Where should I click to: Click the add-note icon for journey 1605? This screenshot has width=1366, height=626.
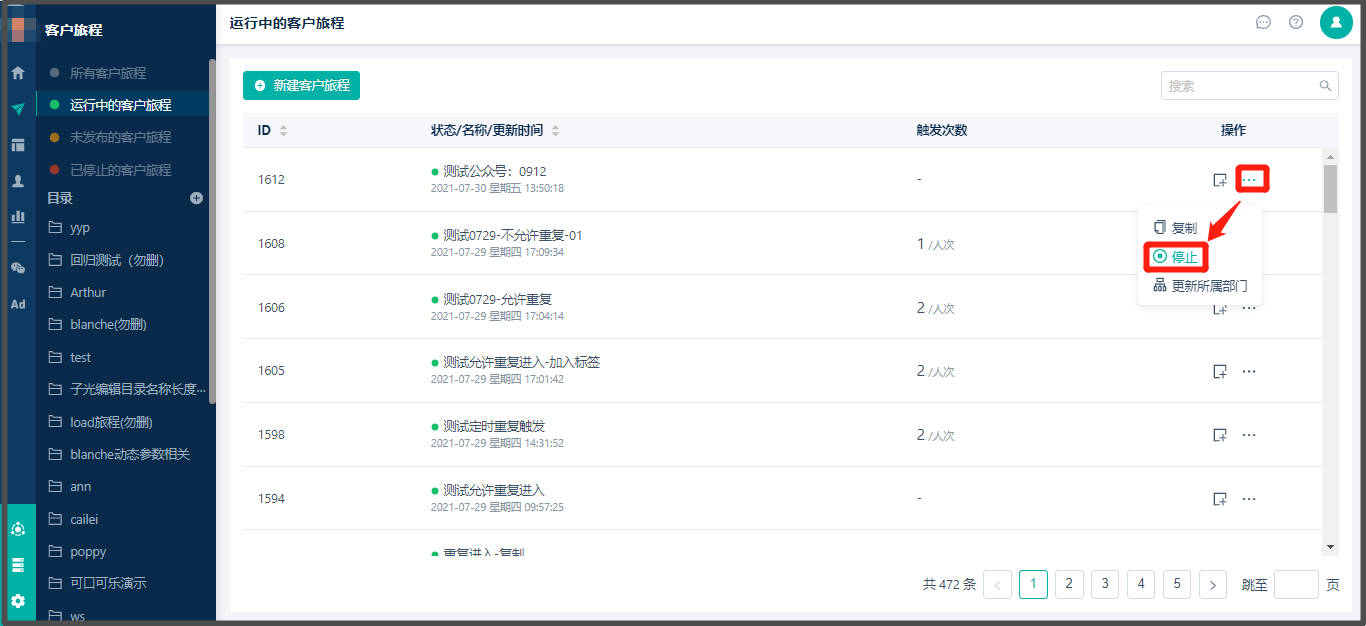1219,371
